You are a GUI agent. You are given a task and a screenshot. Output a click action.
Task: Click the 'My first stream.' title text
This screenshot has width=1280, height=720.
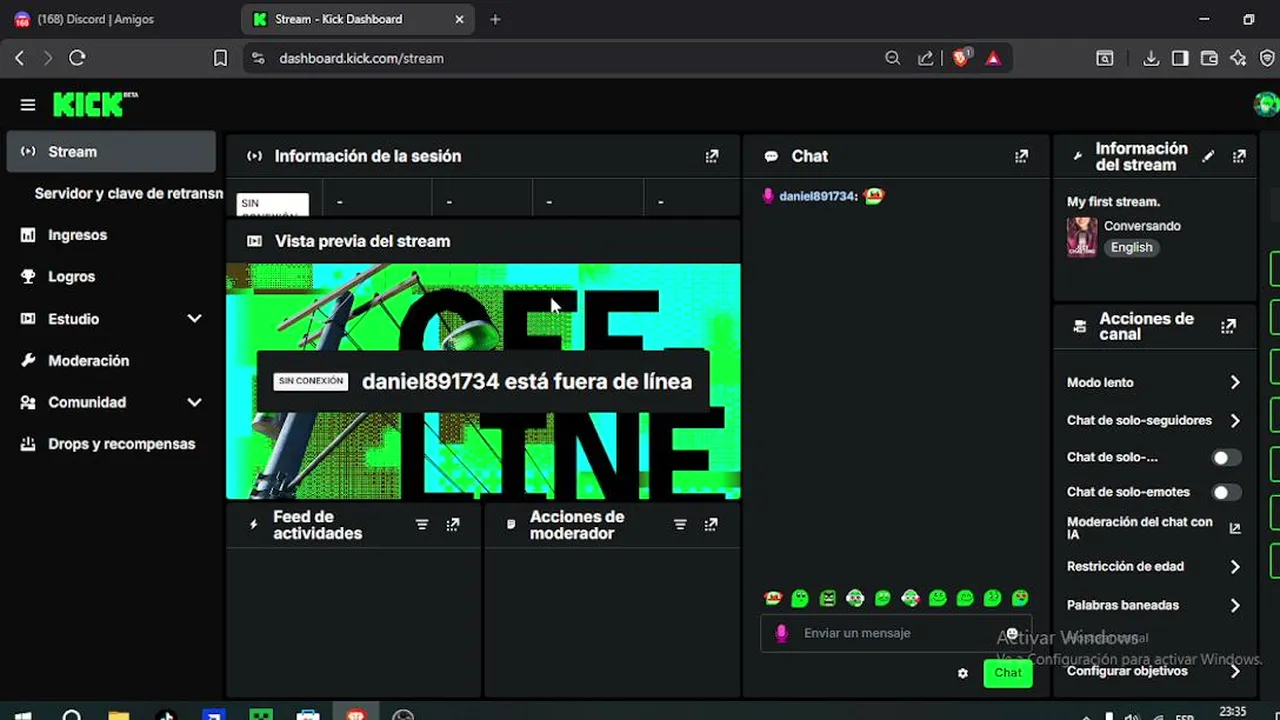pos(1113,202)
